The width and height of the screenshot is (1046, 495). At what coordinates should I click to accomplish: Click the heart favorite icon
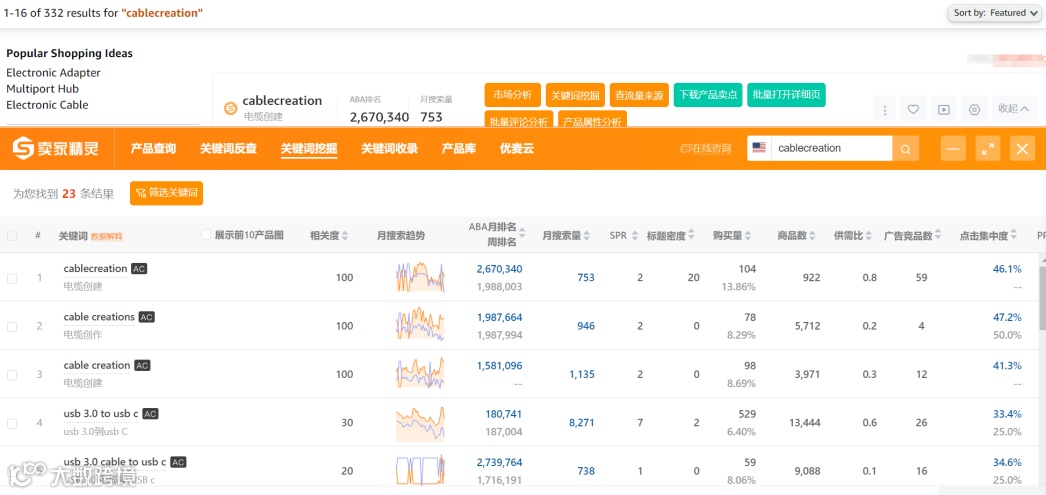pos(913,109)
